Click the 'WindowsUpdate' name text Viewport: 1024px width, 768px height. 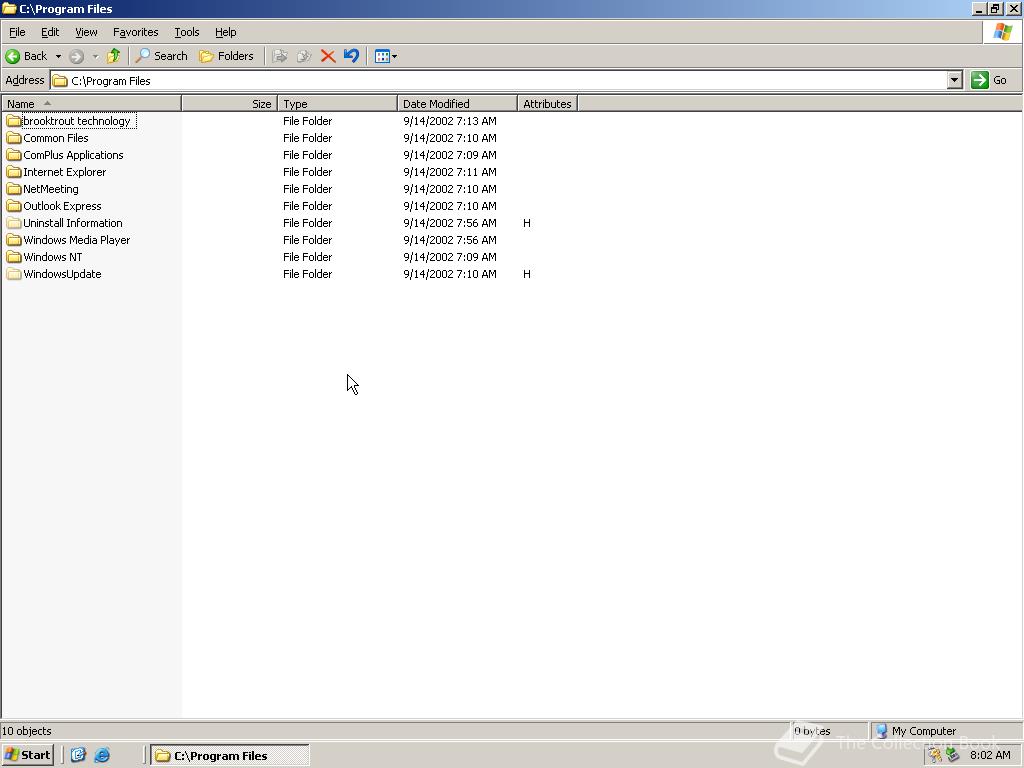click(62, 274)
